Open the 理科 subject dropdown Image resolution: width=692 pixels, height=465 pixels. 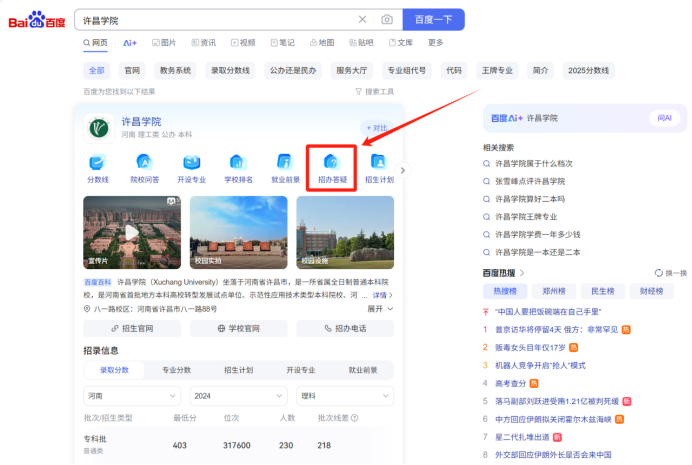345,396
